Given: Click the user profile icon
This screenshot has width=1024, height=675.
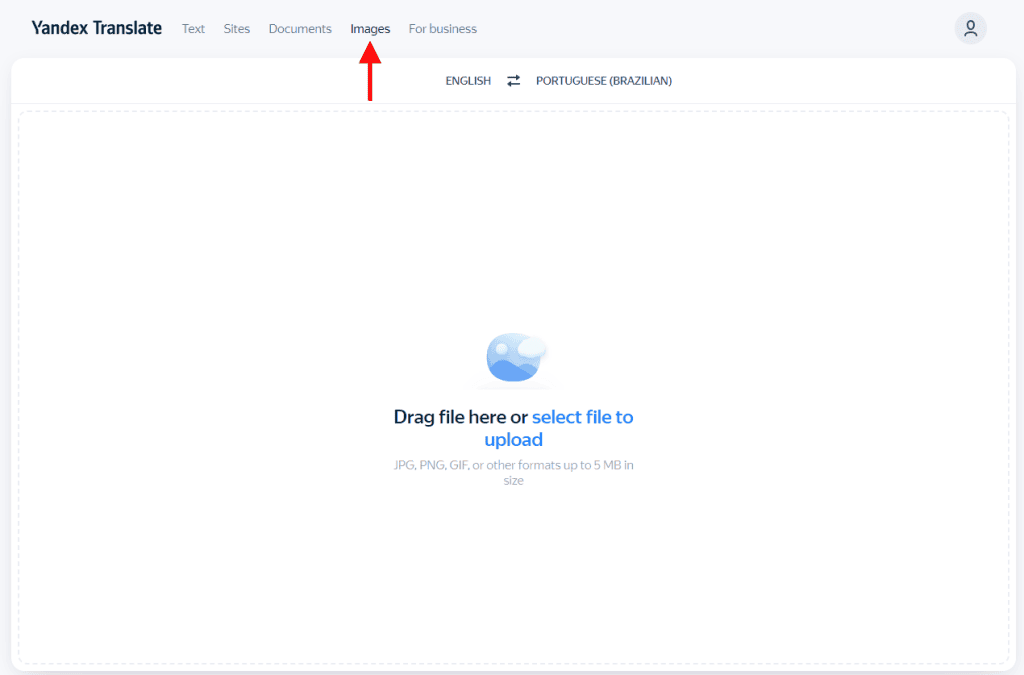Looking at the screenshot, I should coord(970,29).
